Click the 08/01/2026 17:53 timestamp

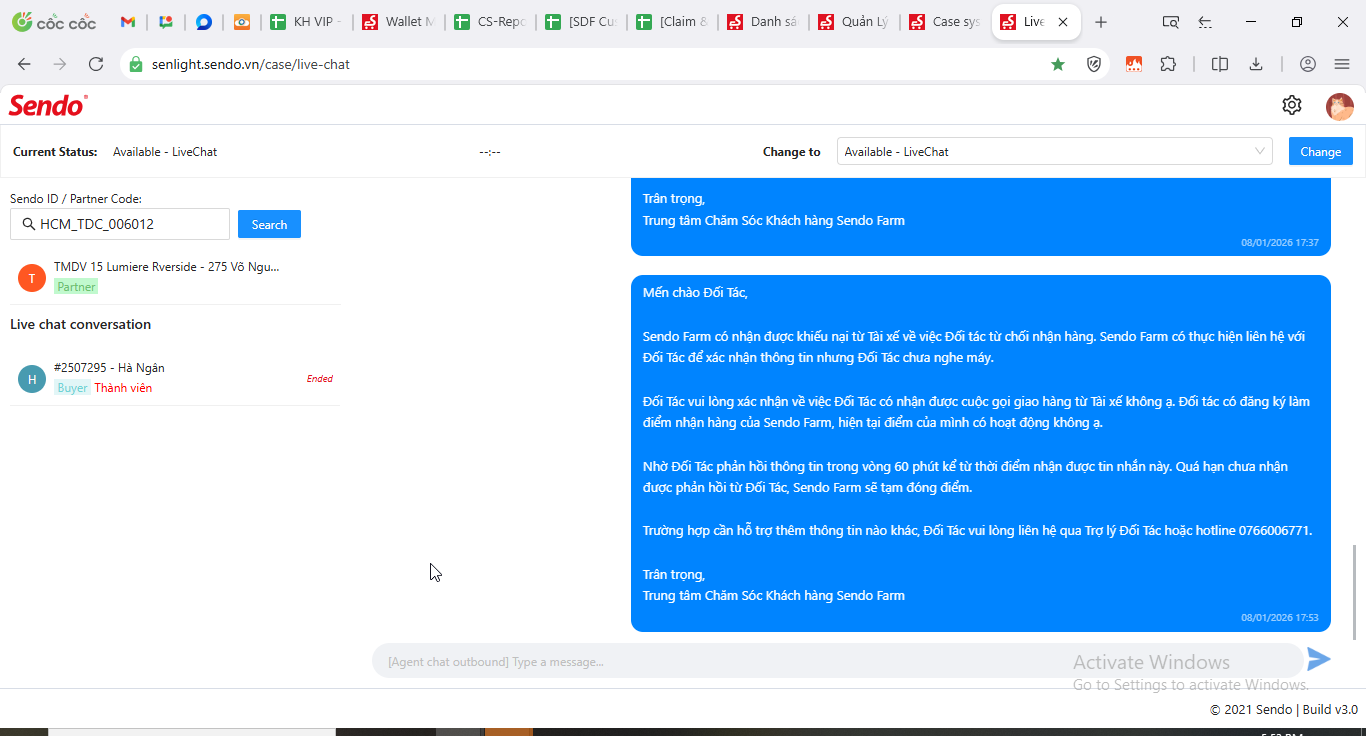tap(1280, 618)
